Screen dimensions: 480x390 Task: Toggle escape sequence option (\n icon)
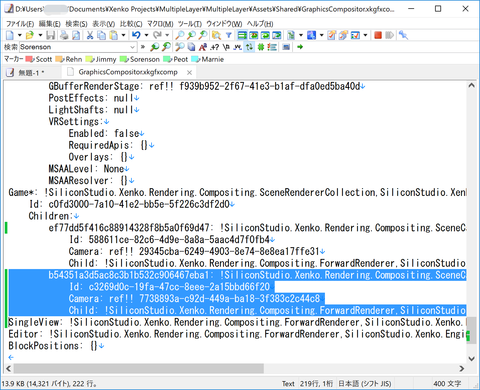[226, 47]
